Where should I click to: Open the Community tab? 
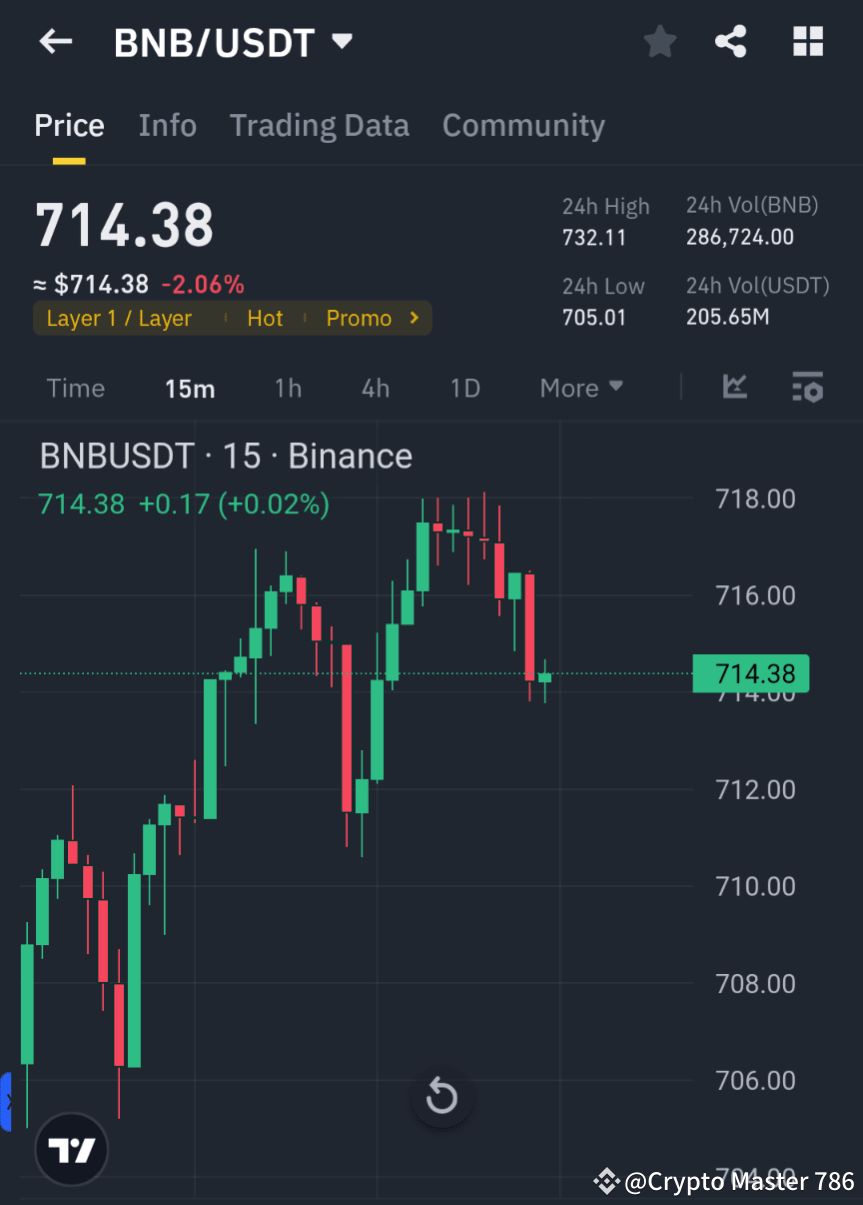[523, 125]
